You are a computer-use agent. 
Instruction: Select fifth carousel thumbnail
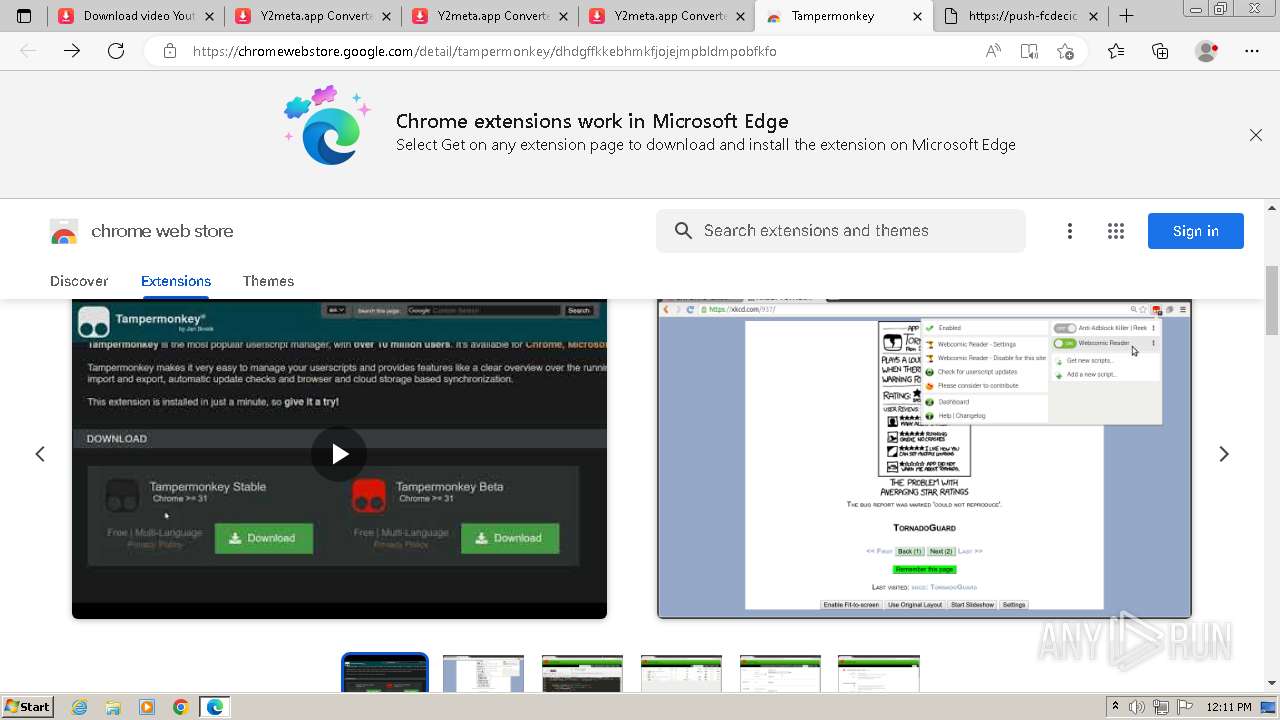[780, 673]
